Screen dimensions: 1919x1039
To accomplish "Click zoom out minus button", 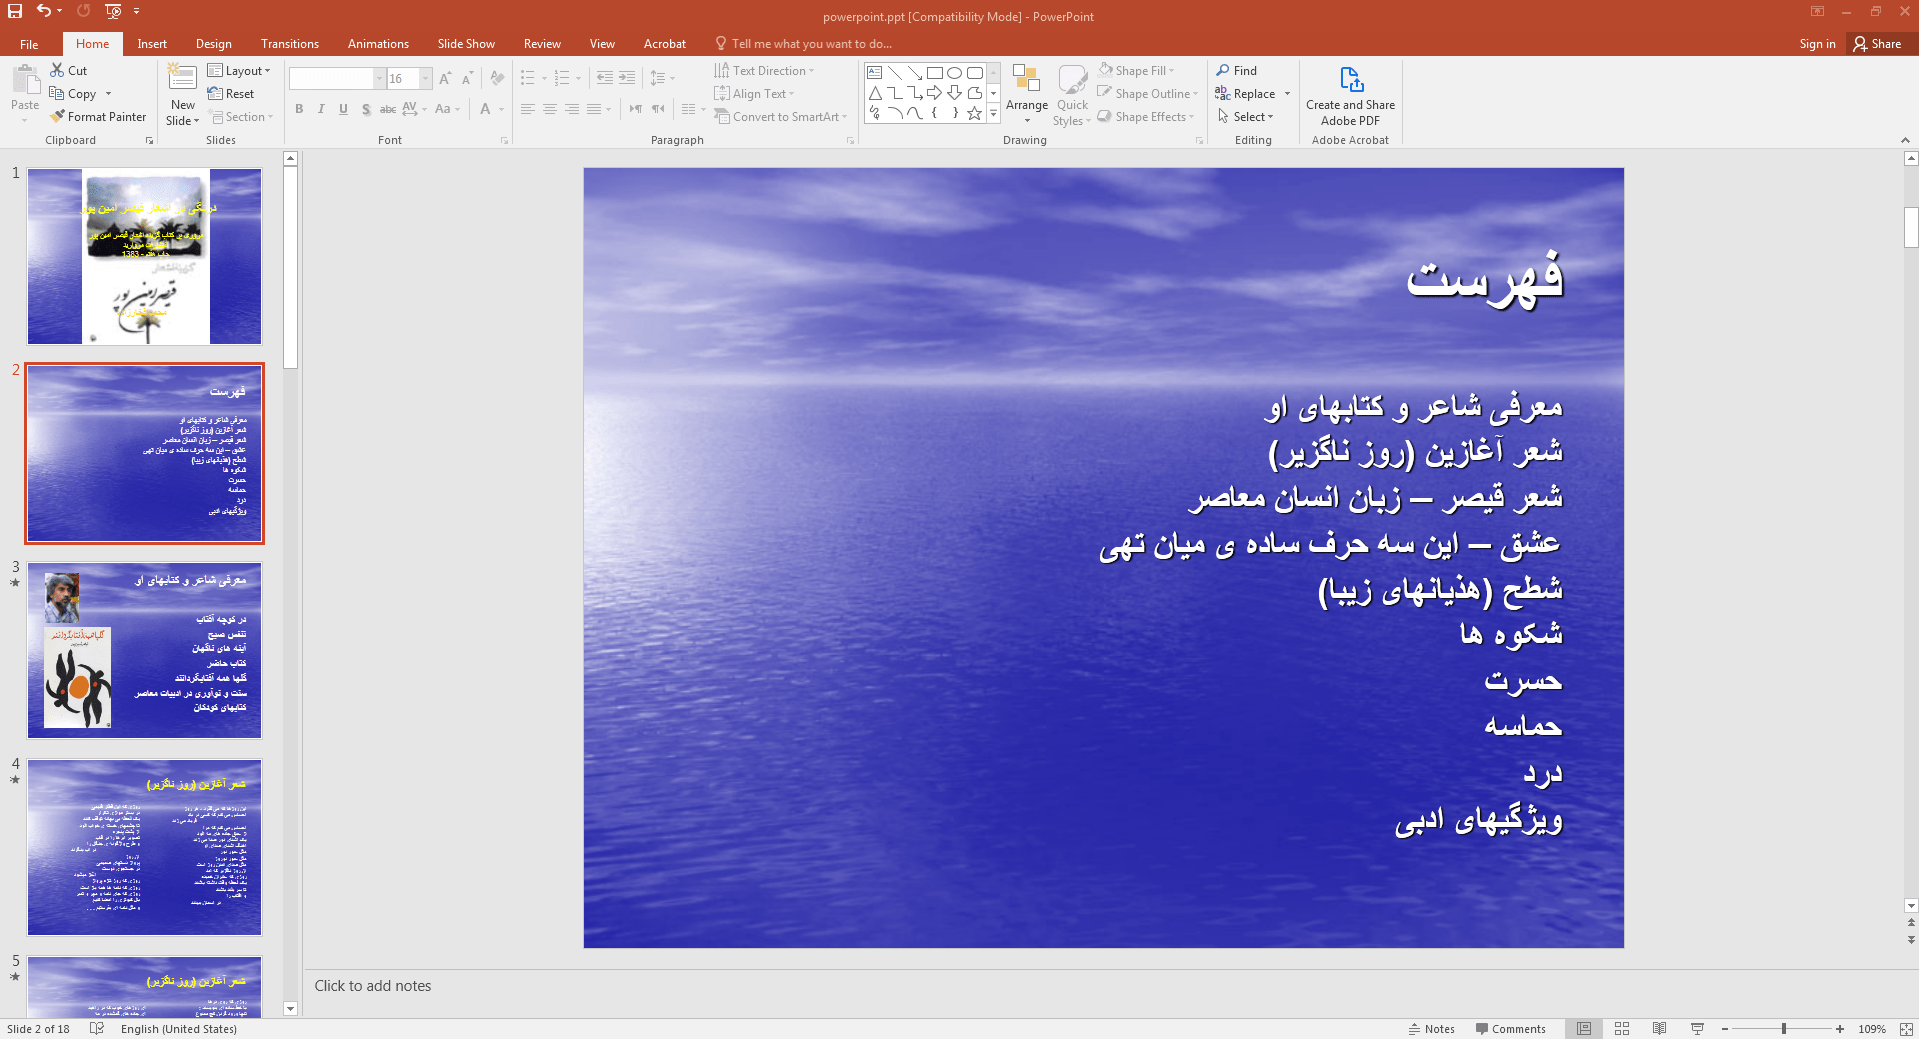I will click(1725, 1029).
